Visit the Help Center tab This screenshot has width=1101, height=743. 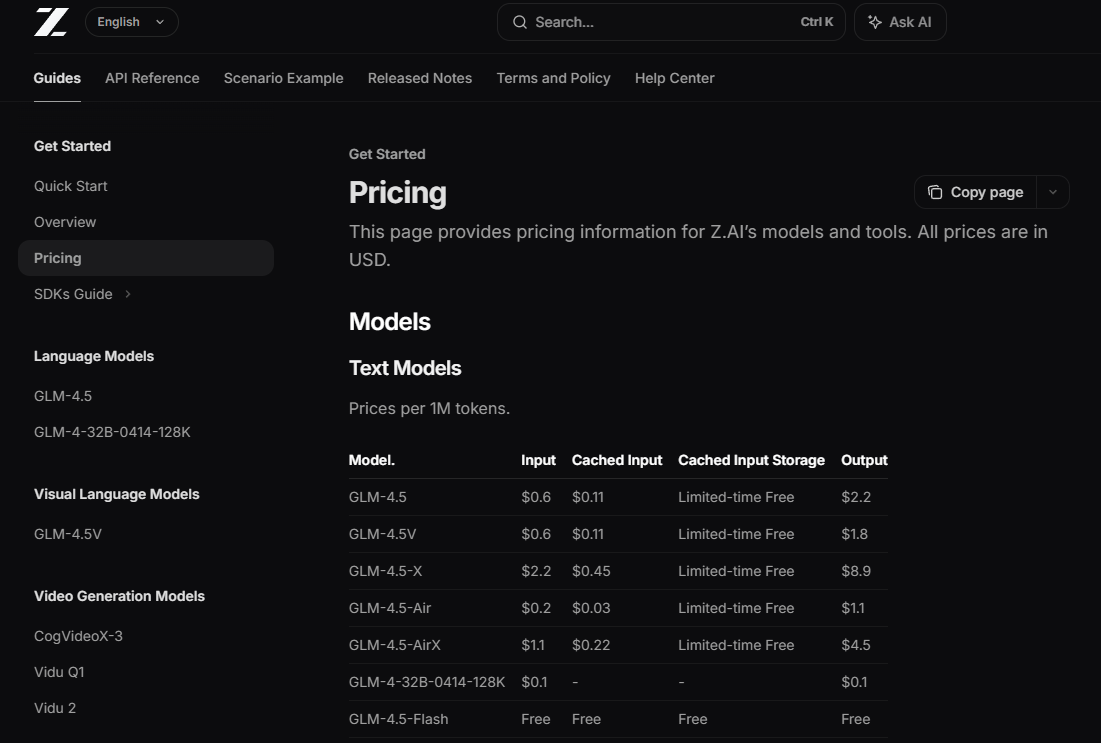point(675,78)
